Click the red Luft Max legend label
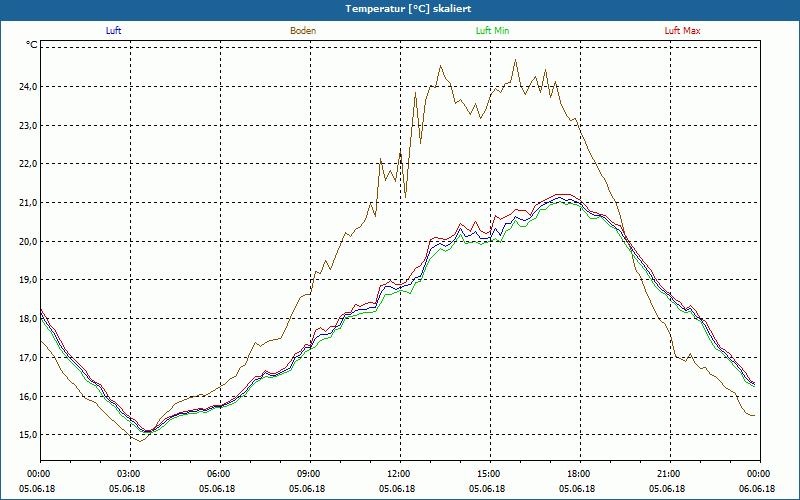Image resolution: width=800 pixels, height=500 pixels. point(682,31)
